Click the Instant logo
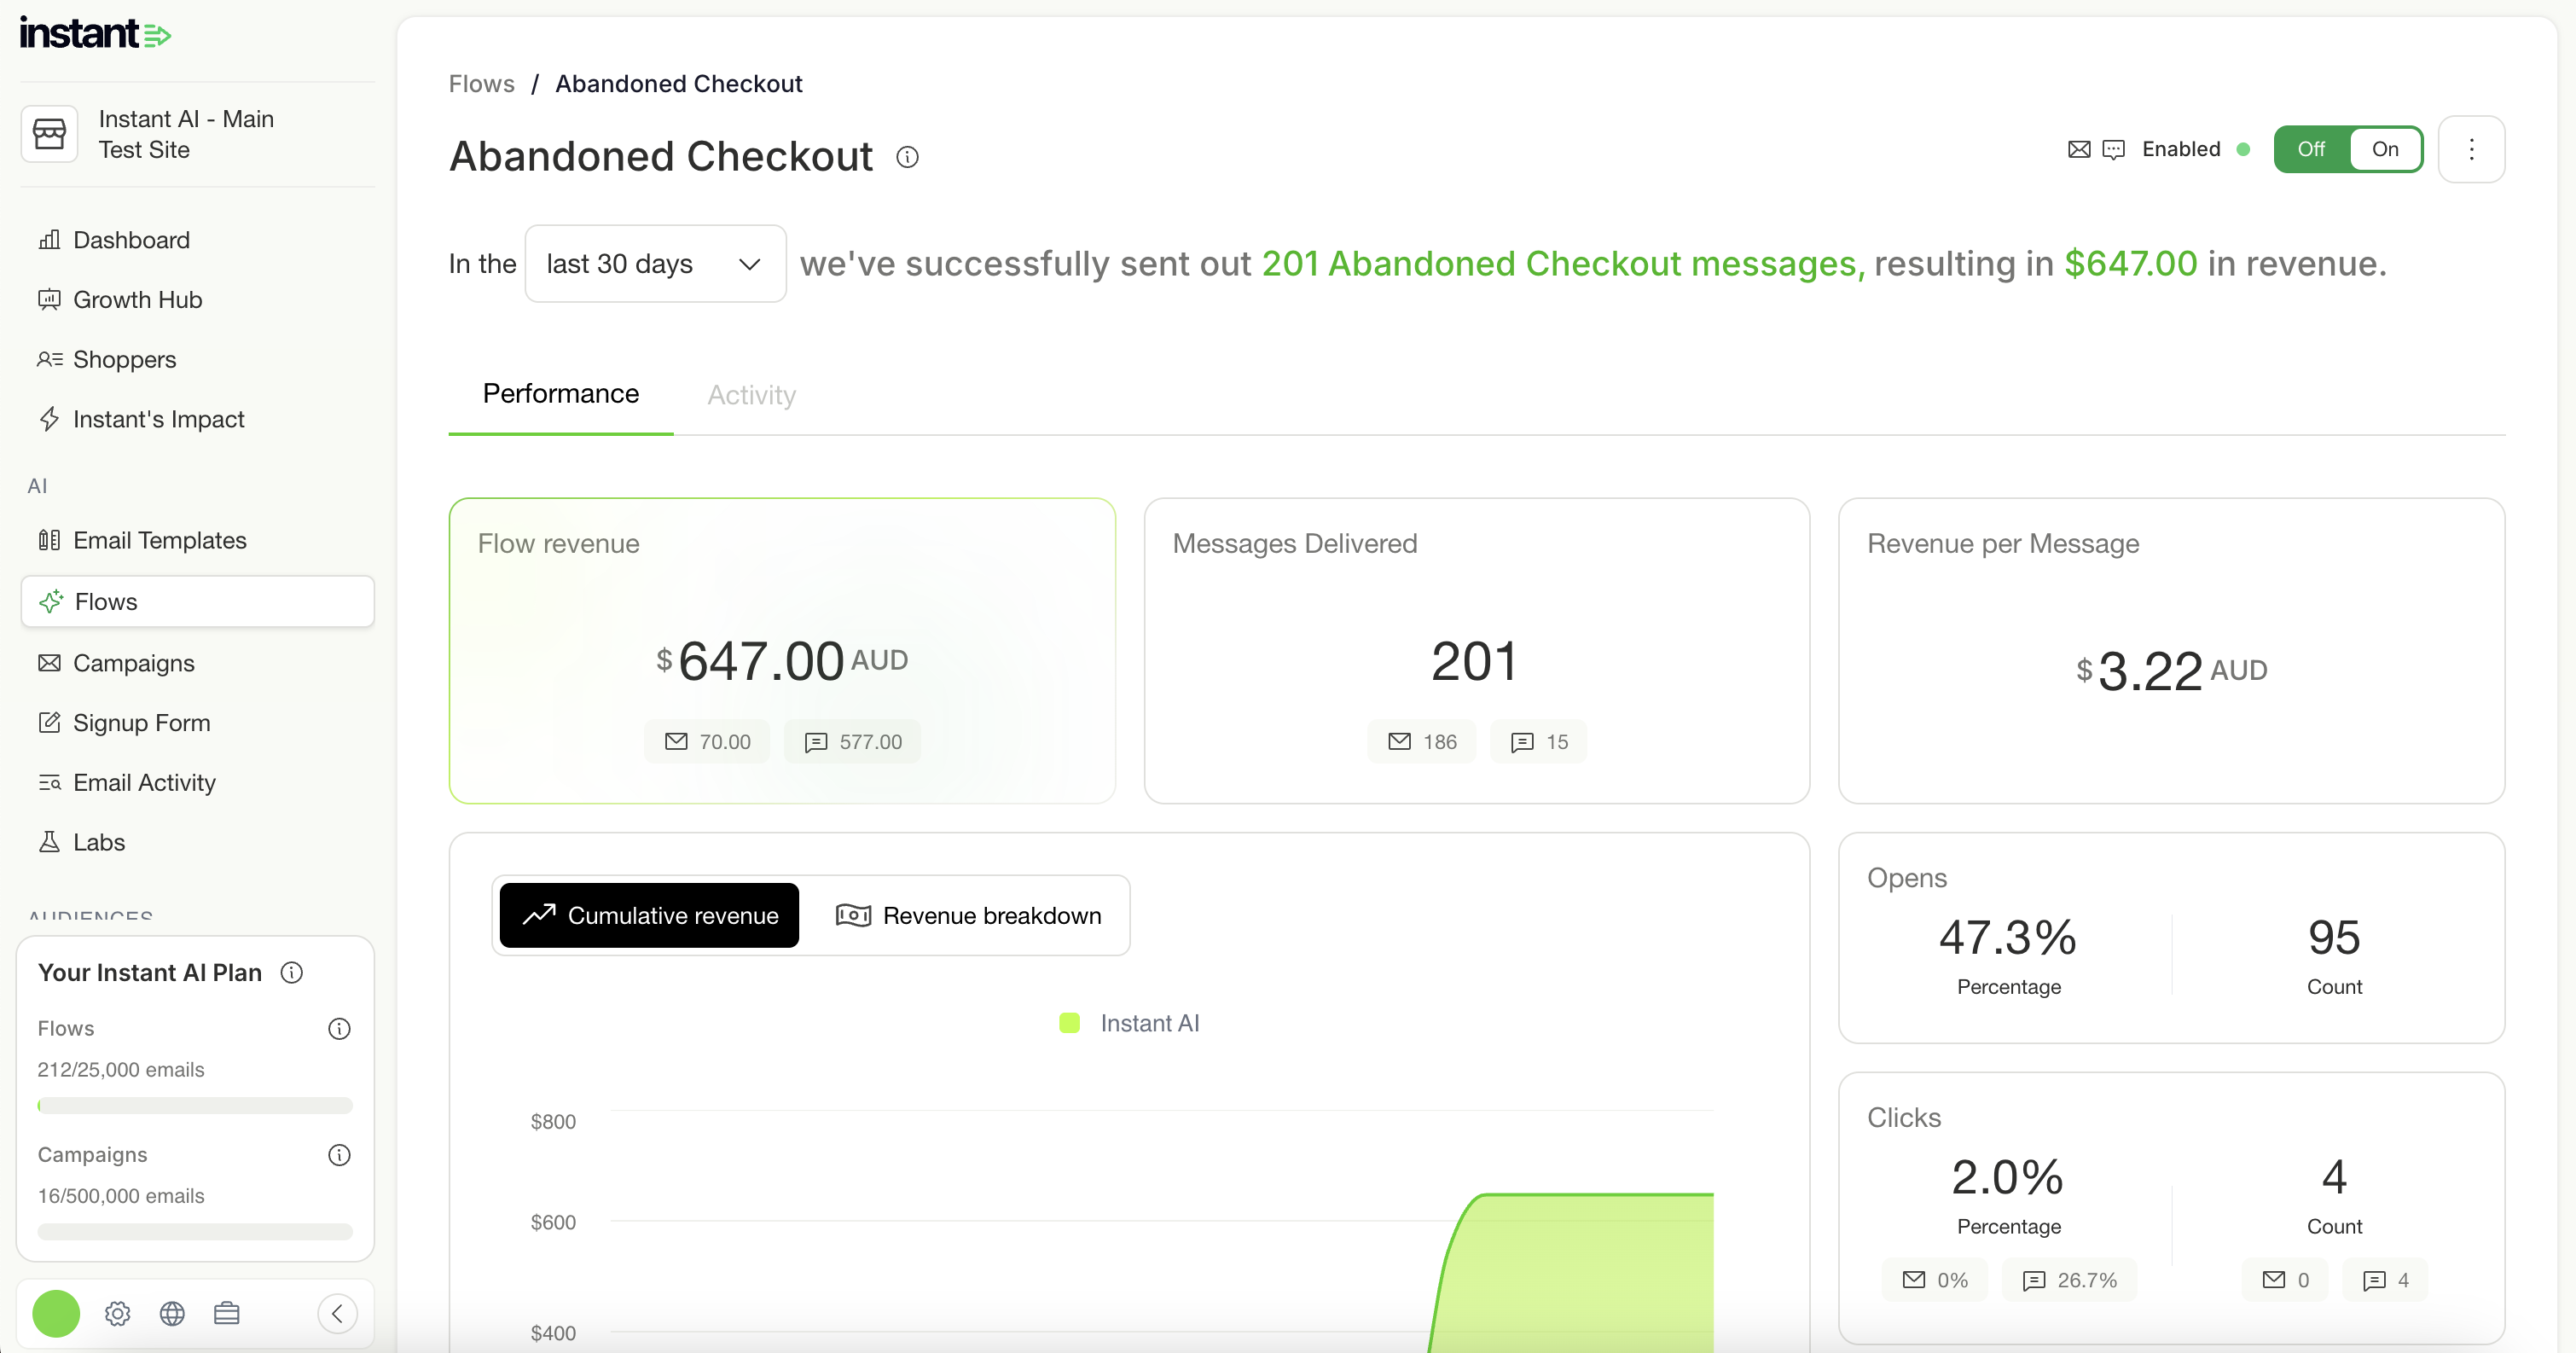This screenshot has width=2576, height=1353. [x=95, y=34]
